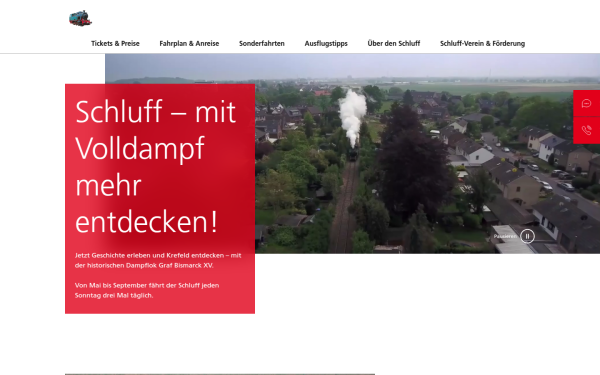Click text 'Von Mai bis September fährt der Schluff'
This screenshot has height=375, width=600.
pyautogui.click(x=137, y=285)
